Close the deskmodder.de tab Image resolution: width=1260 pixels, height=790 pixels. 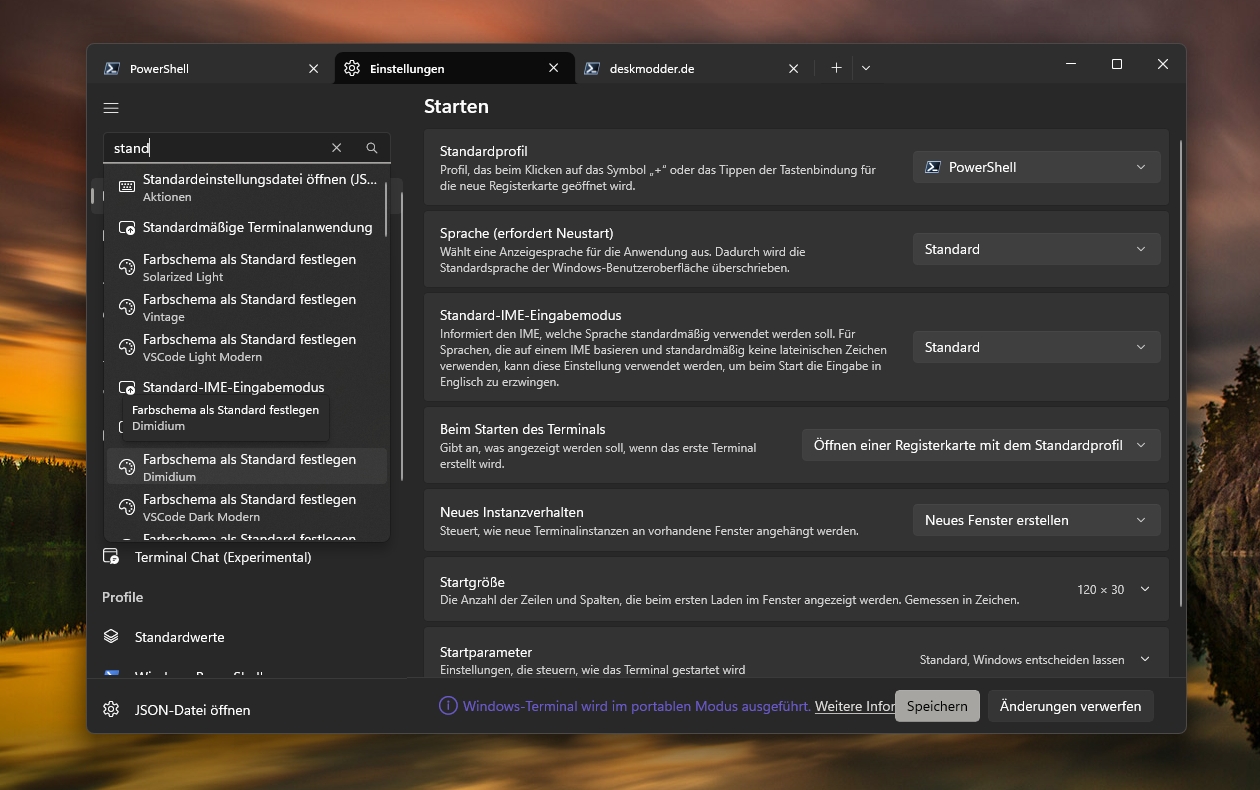click(793, 69)
